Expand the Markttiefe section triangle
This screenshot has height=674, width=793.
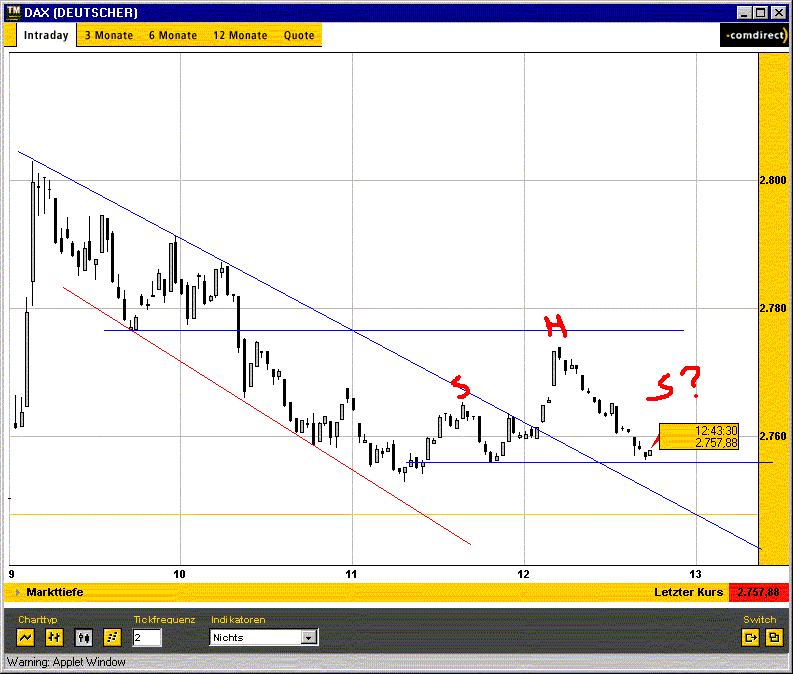coord(17,592)
